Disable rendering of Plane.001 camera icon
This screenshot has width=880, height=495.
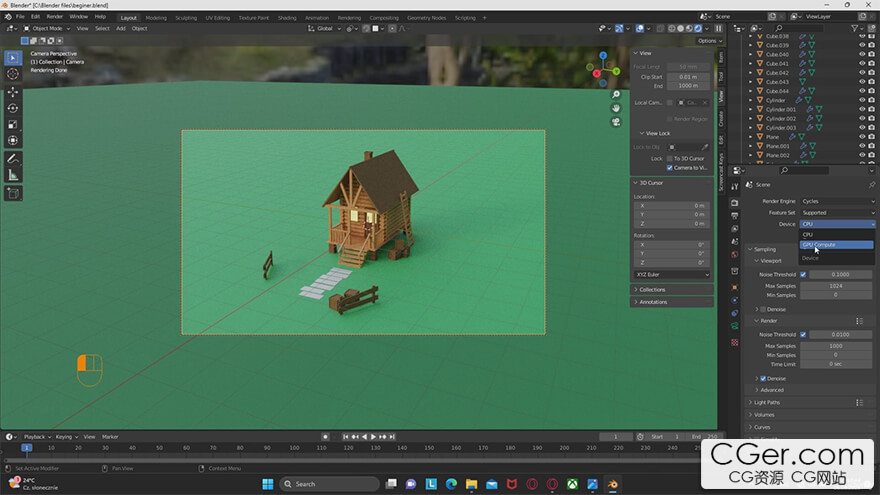click(x=872, y=146)
